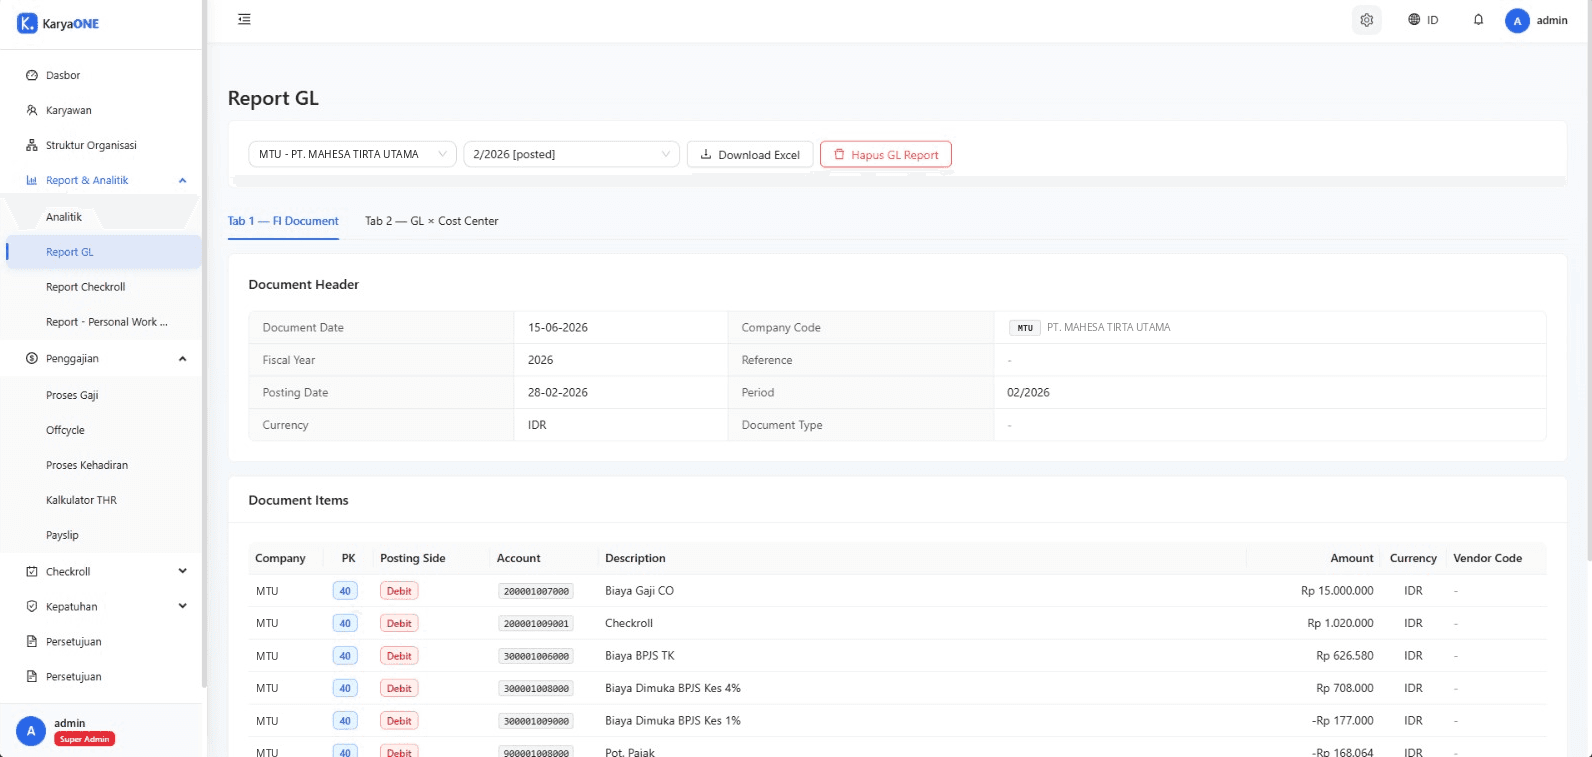Expand the Checkroll menu section
This screenshot has width=1592, height=757.
(x=182, y=571)
